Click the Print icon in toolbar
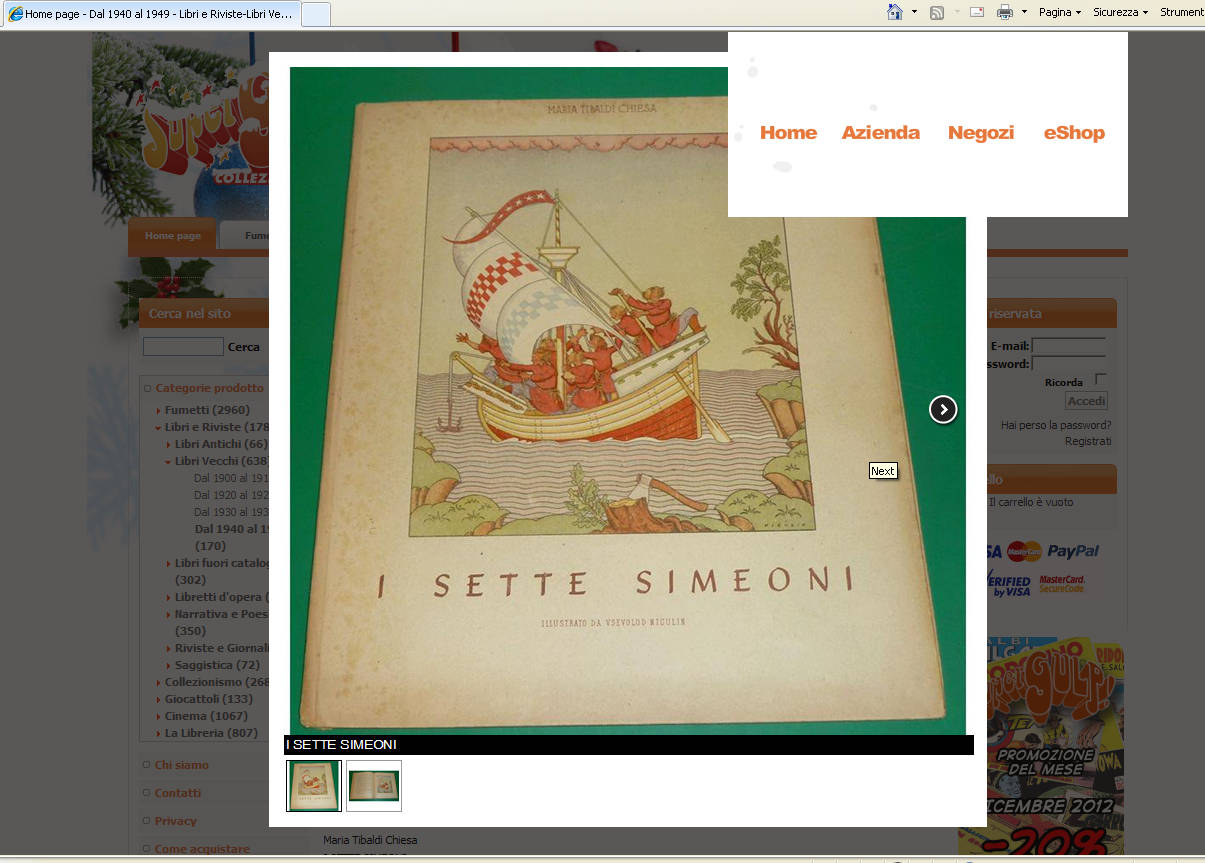The width and height of the screenshot is (1205, 863). pyautogui.click(x=1005, y=12)
